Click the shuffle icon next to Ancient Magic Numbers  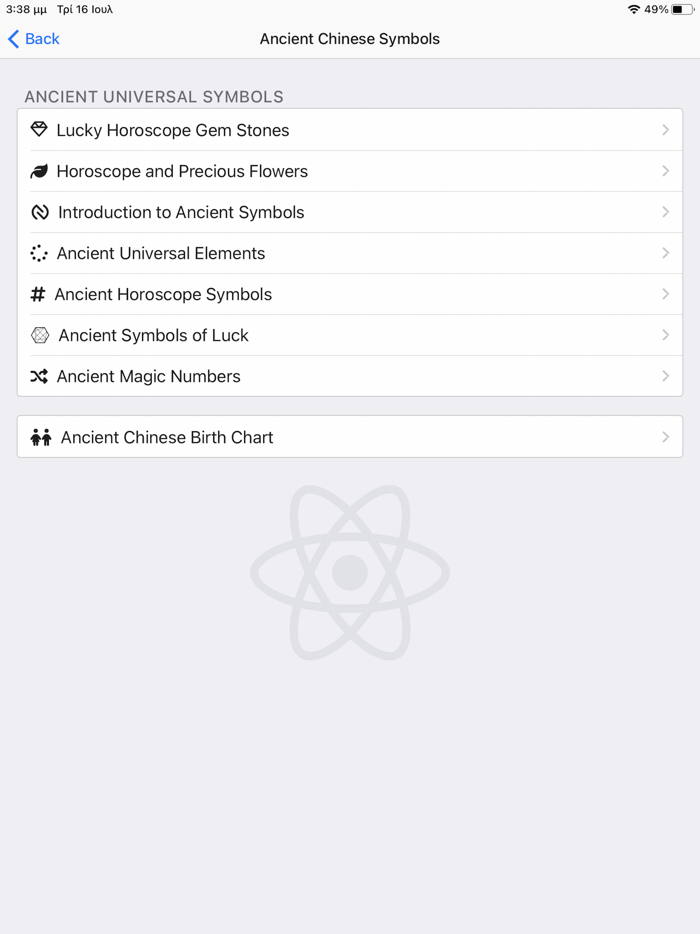[x=39, y=376]
